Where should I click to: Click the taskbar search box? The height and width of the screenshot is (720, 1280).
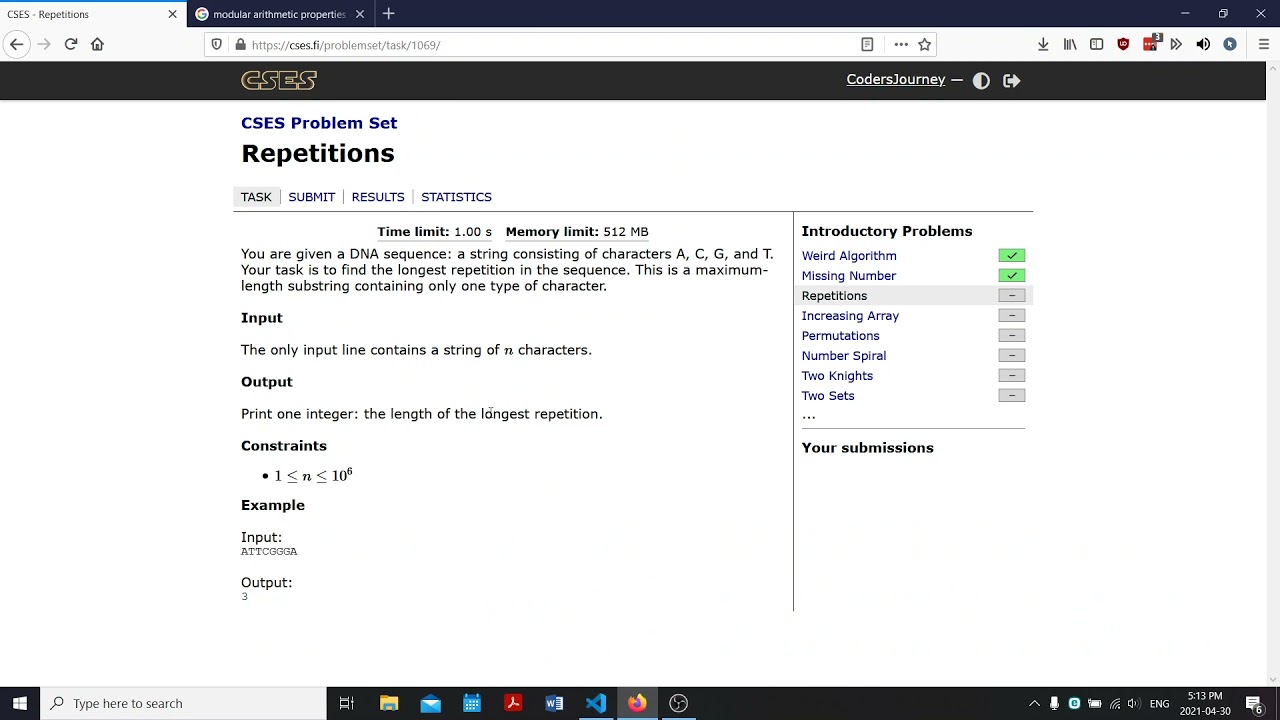click(x=183, y=703)
